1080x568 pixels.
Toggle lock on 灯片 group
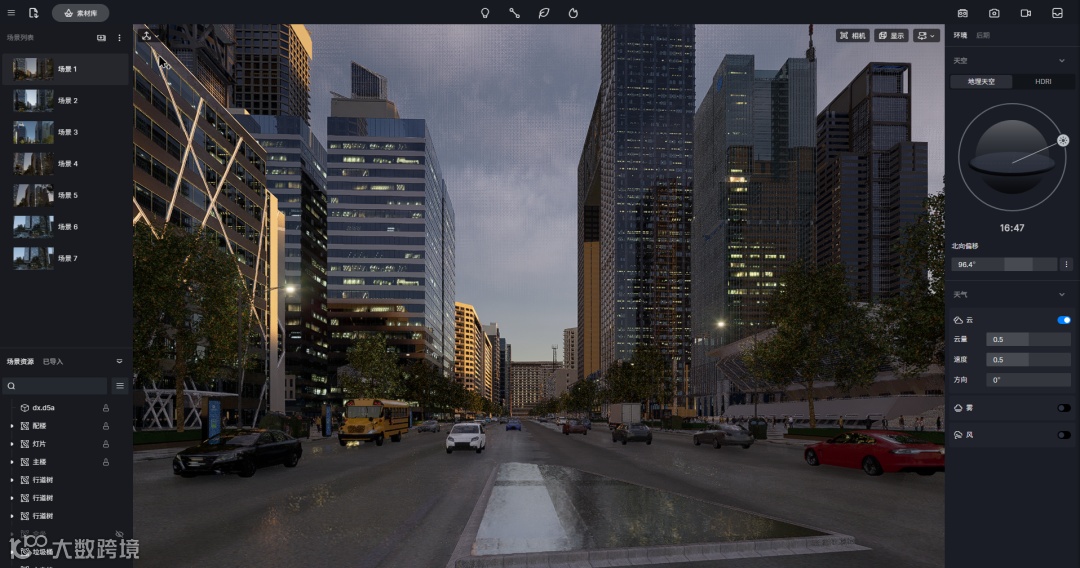point(106,444)
